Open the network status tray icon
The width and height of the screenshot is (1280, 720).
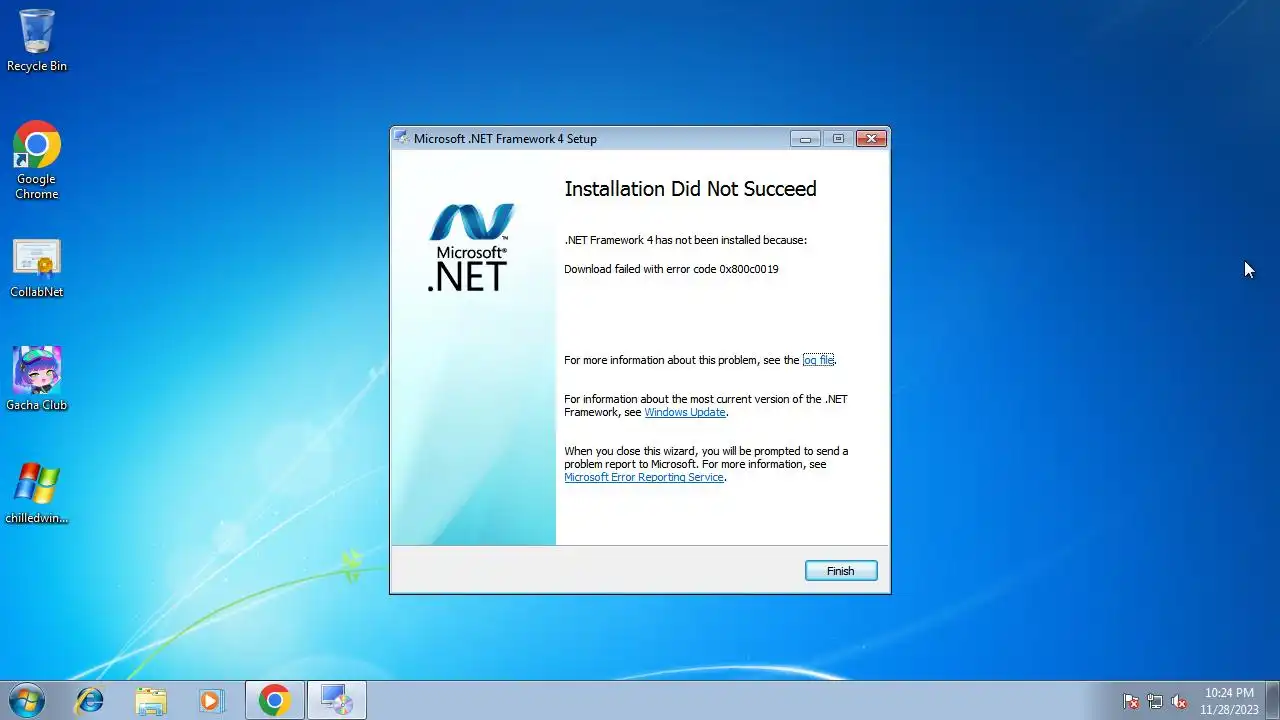pyautogui.click(x=1155, y=702)
